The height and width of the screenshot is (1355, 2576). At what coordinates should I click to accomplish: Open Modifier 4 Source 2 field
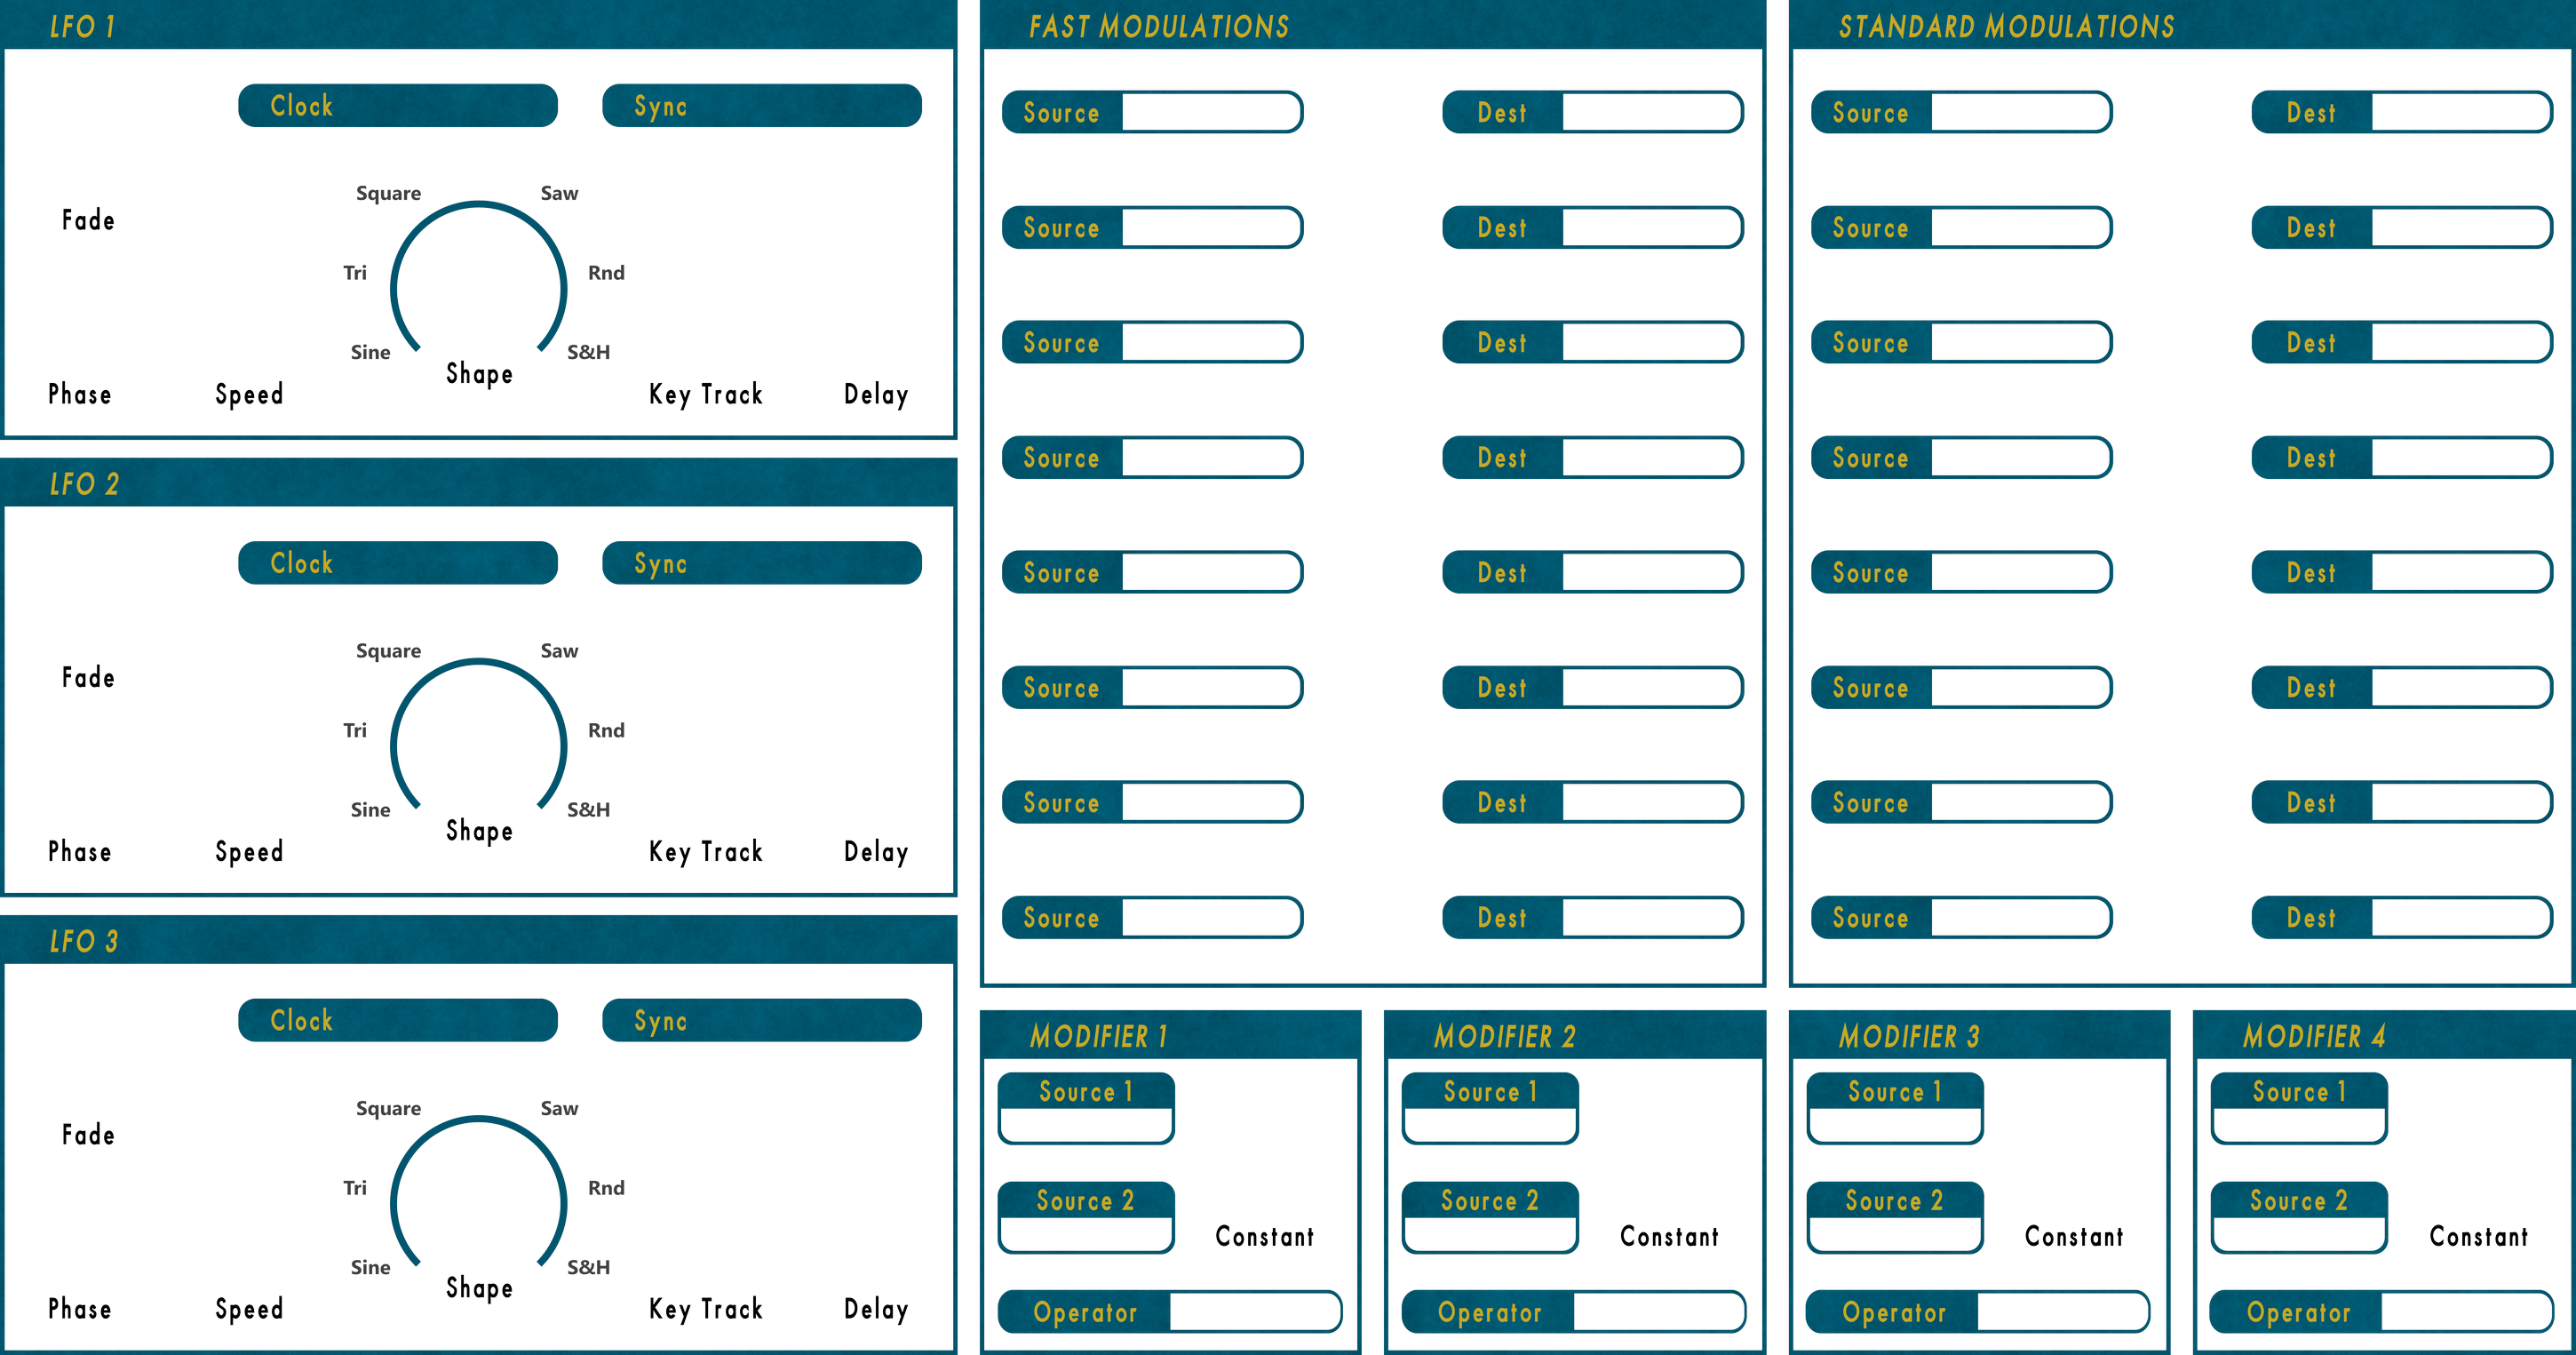pyautogui.click(x=2299, y=1217)
